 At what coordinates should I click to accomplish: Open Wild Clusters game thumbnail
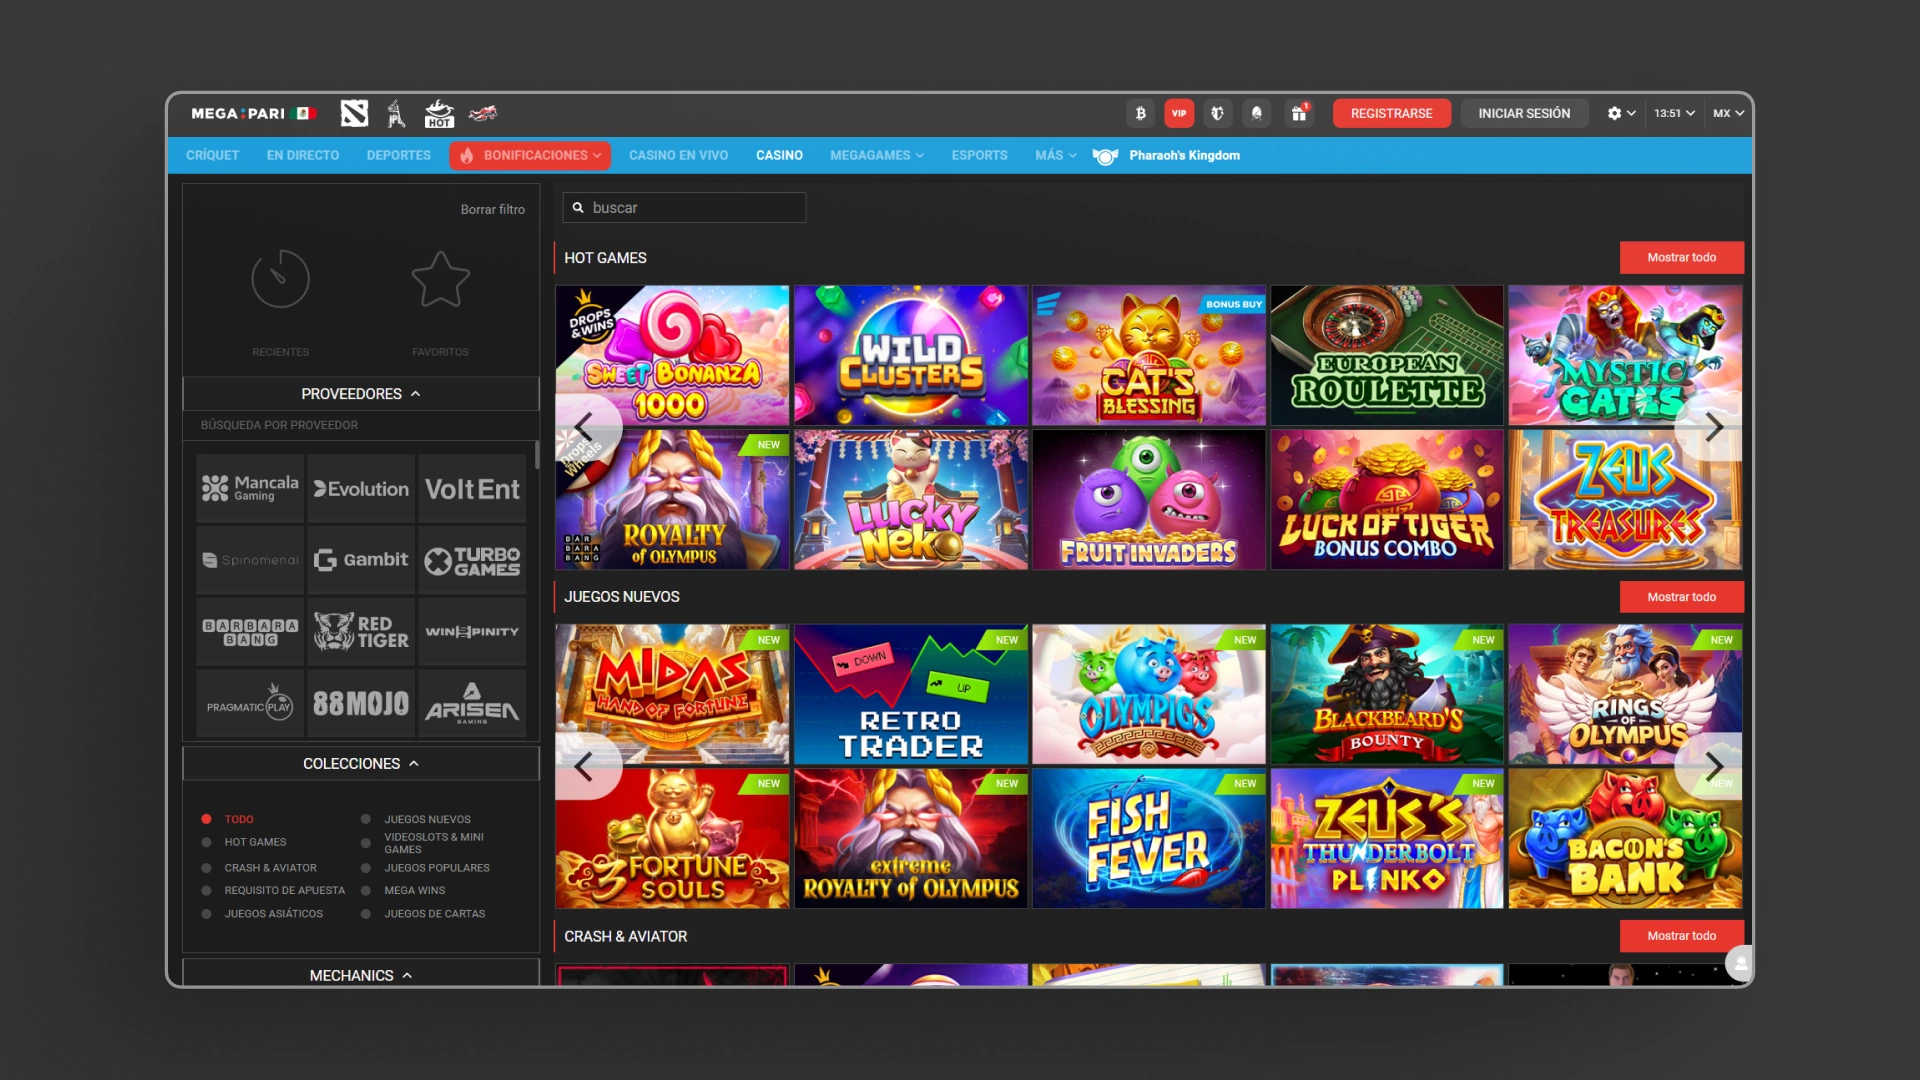coord(910,355)
